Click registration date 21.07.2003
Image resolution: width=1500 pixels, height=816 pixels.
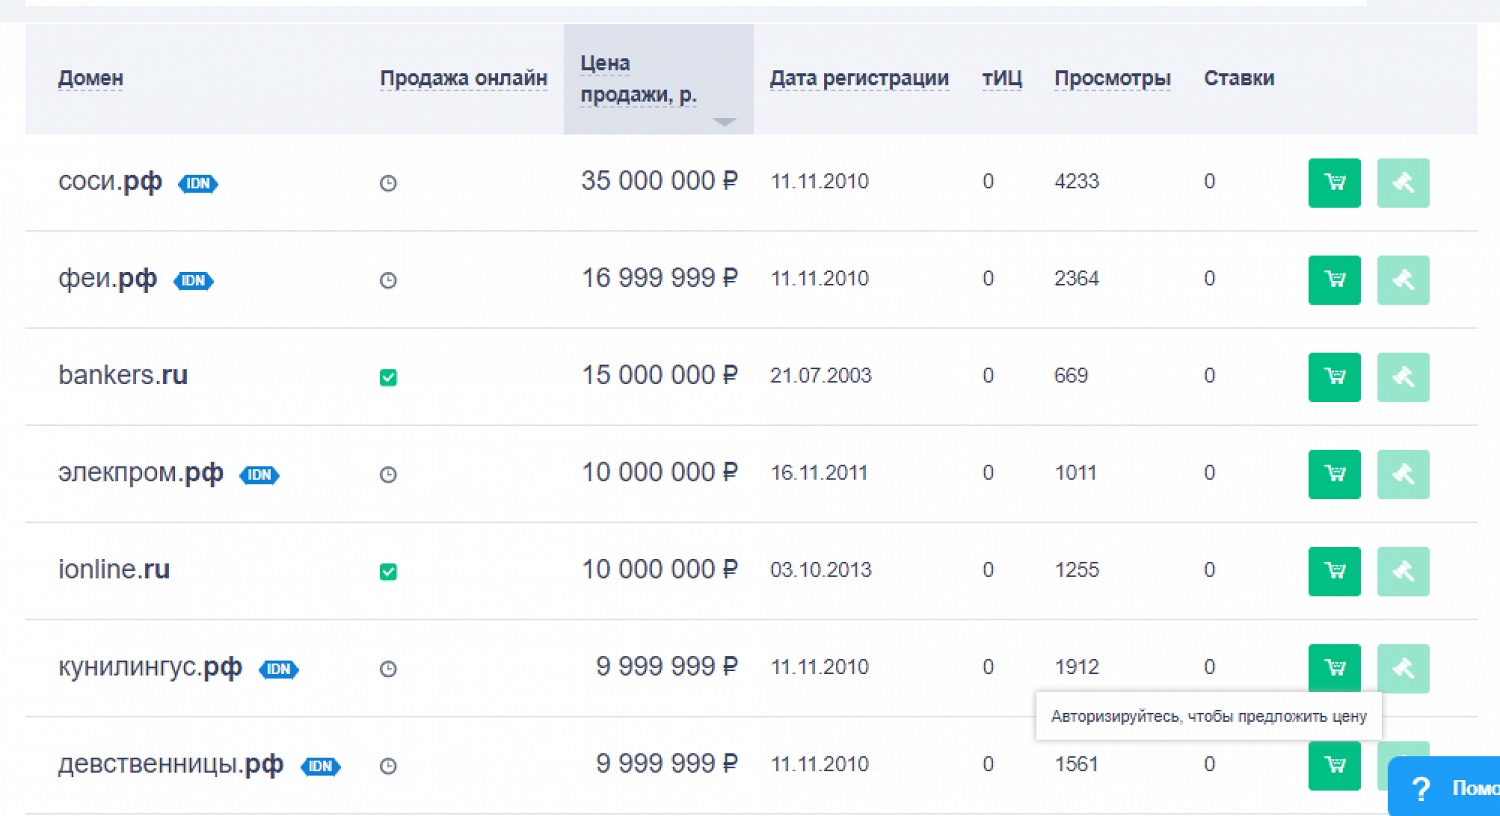pyautogui.click(x=821, y=376)
